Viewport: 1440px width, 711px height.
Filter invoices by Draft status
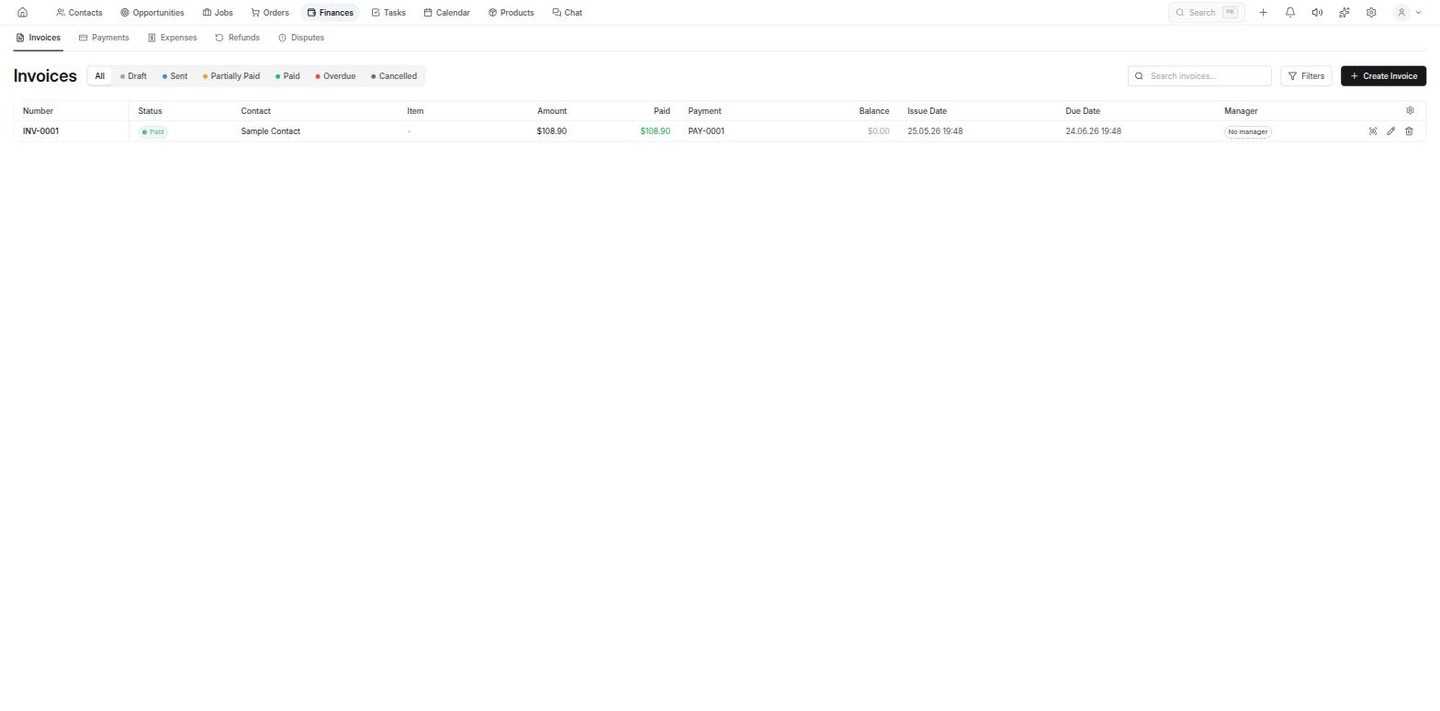[x=133, y=76]
